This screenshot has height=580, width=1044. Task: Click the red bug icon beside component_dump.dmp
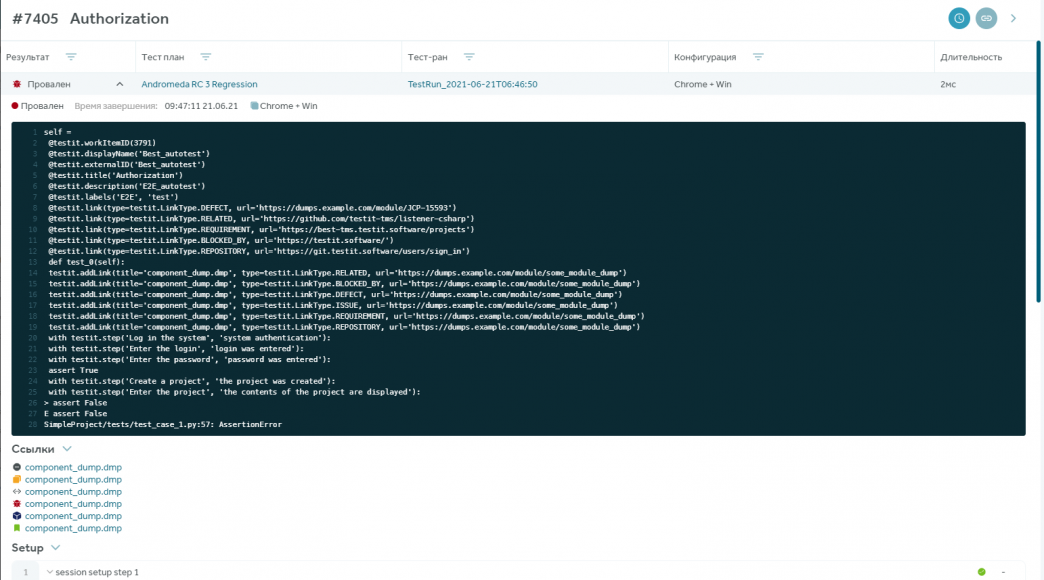click(x=17, y=504)
